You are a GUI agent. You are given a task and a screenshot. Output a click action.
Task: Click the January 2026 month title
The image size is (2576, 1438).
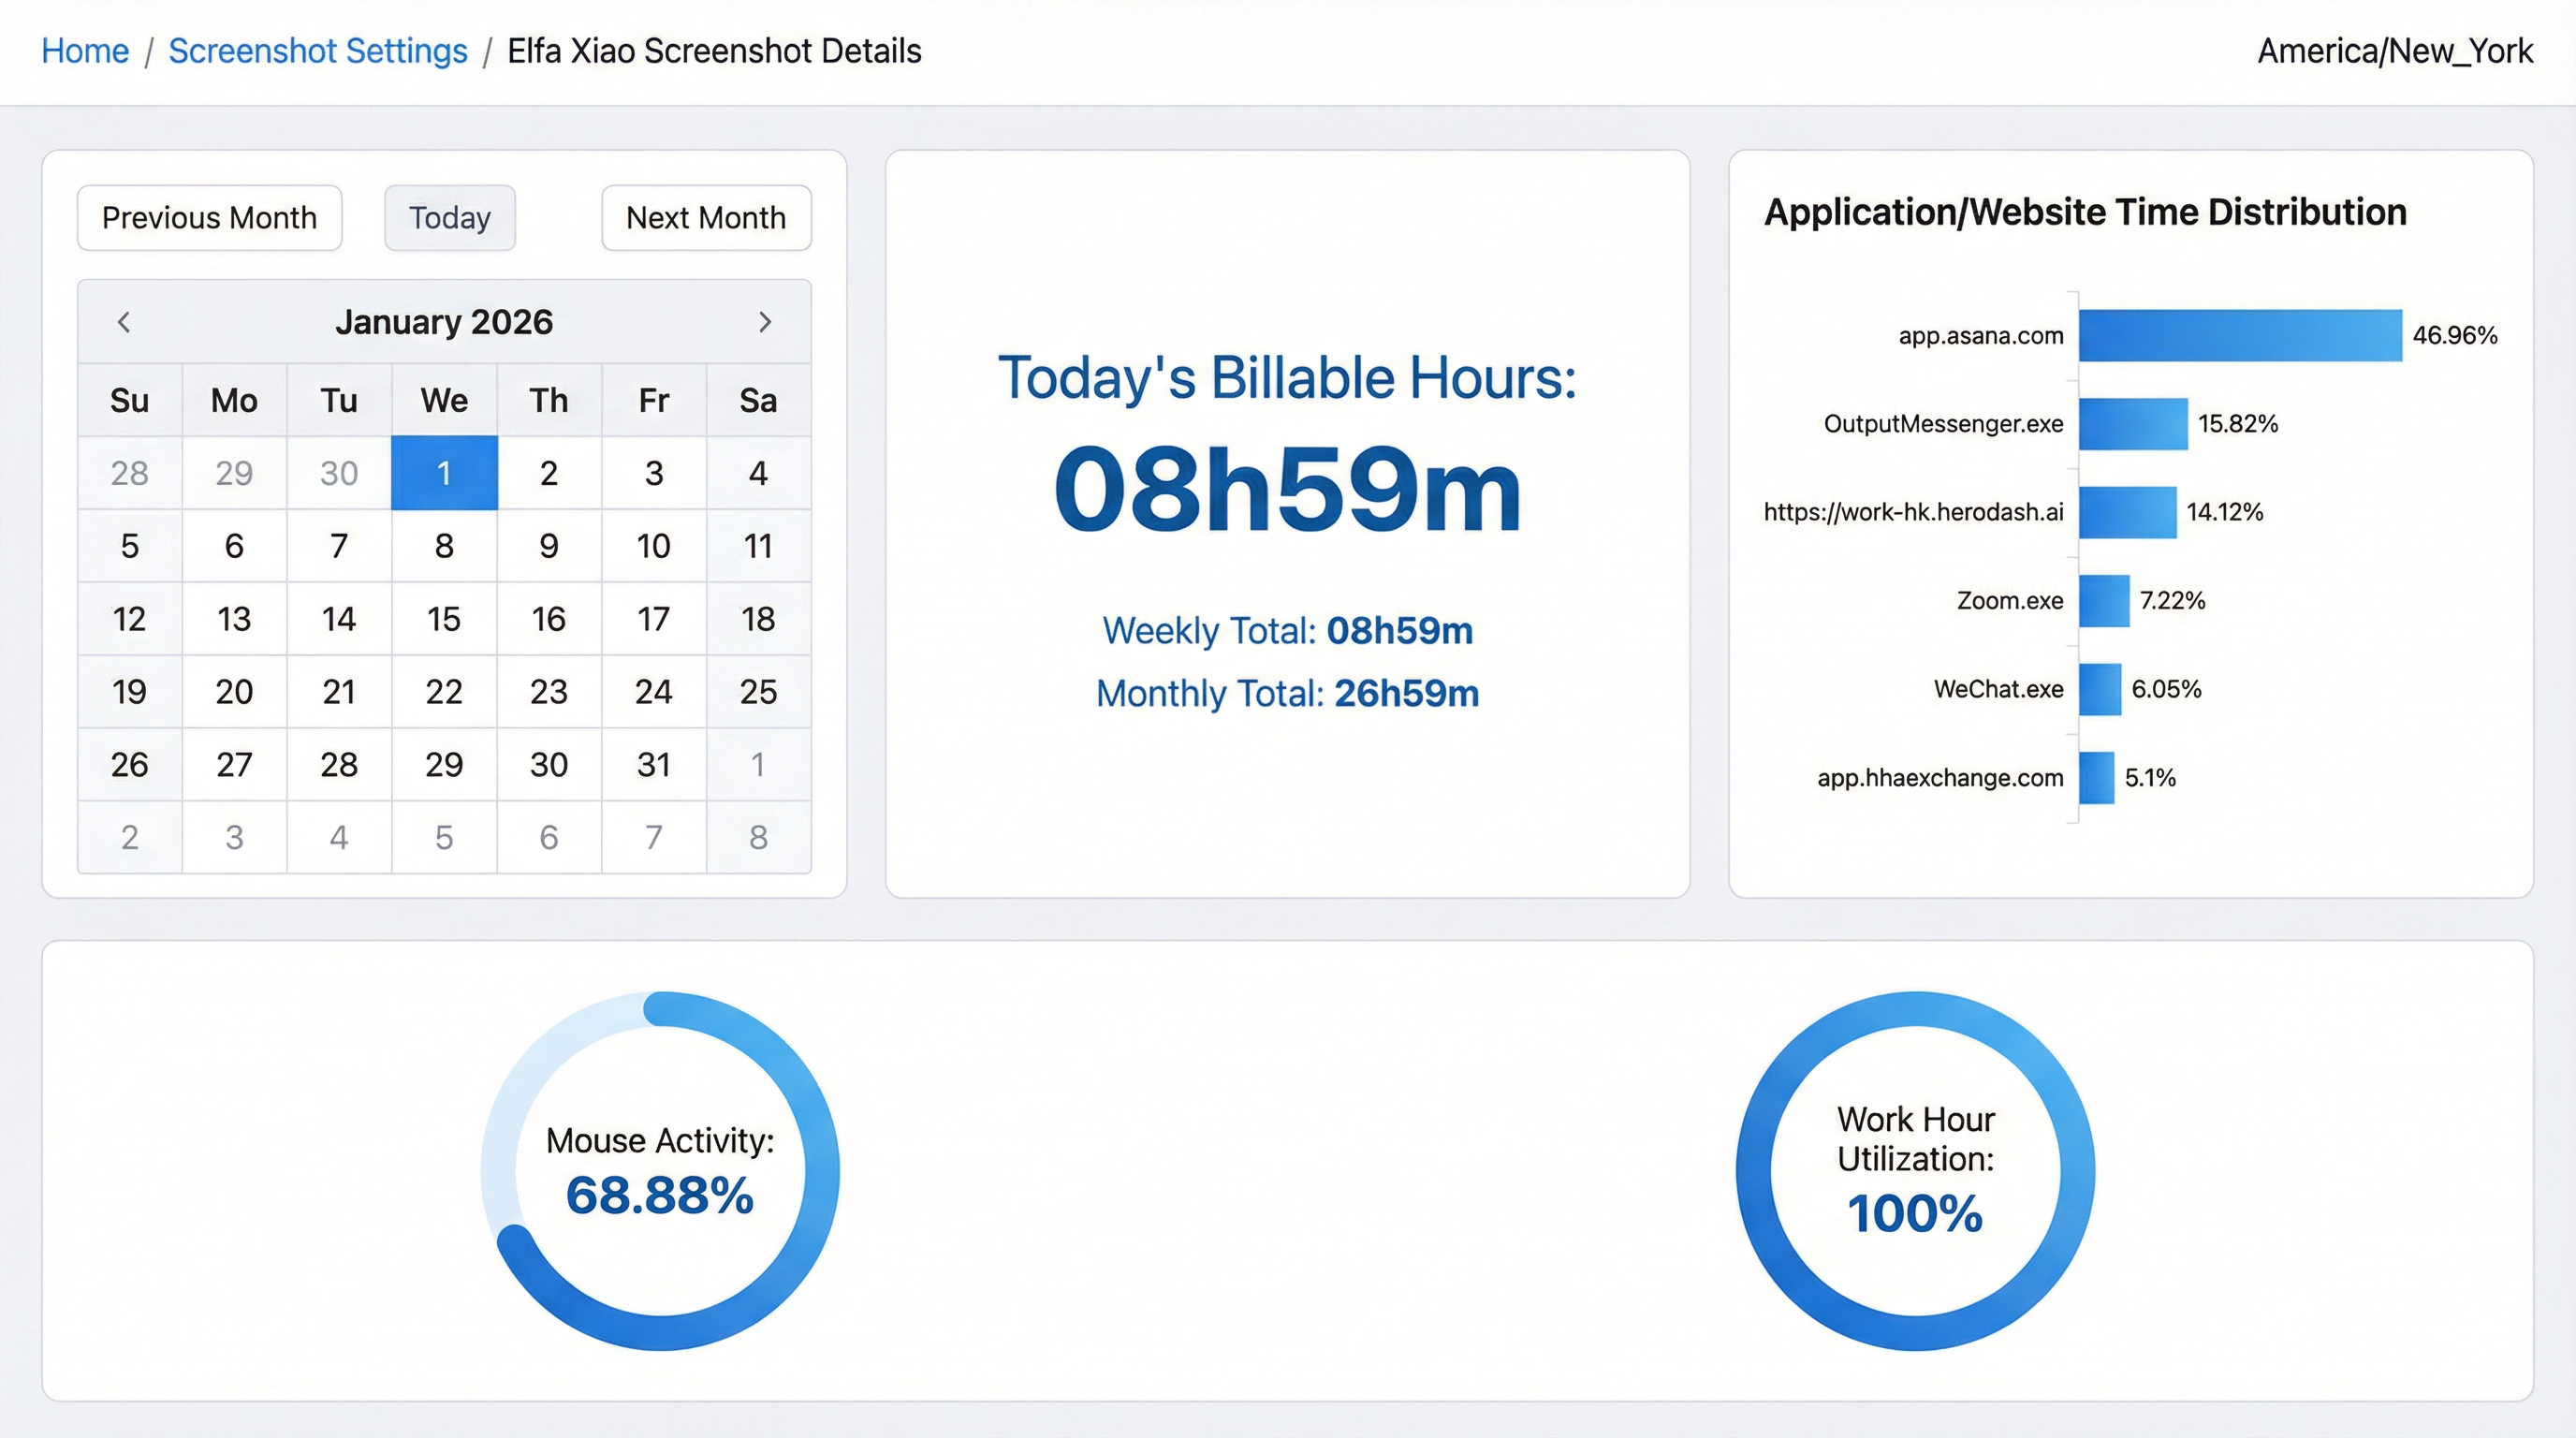pyautogui.click(x=444, y=322)
